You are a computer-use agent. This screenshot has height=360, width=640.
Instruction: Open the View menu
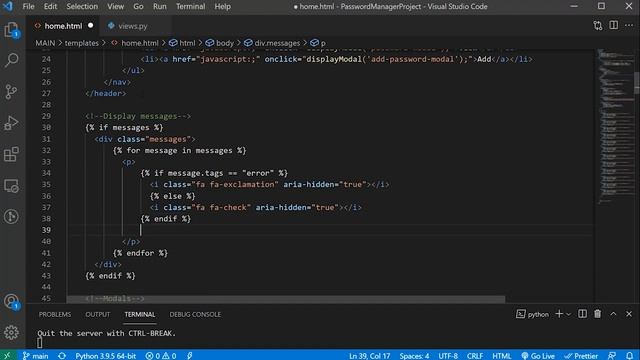click(x=116, y=7)
